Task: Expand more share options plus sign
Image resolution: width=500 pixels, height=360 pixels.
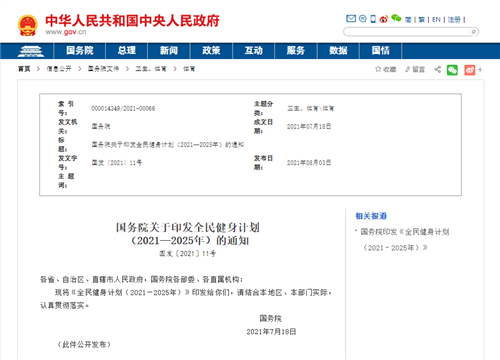Action: (x=480, y=70)
